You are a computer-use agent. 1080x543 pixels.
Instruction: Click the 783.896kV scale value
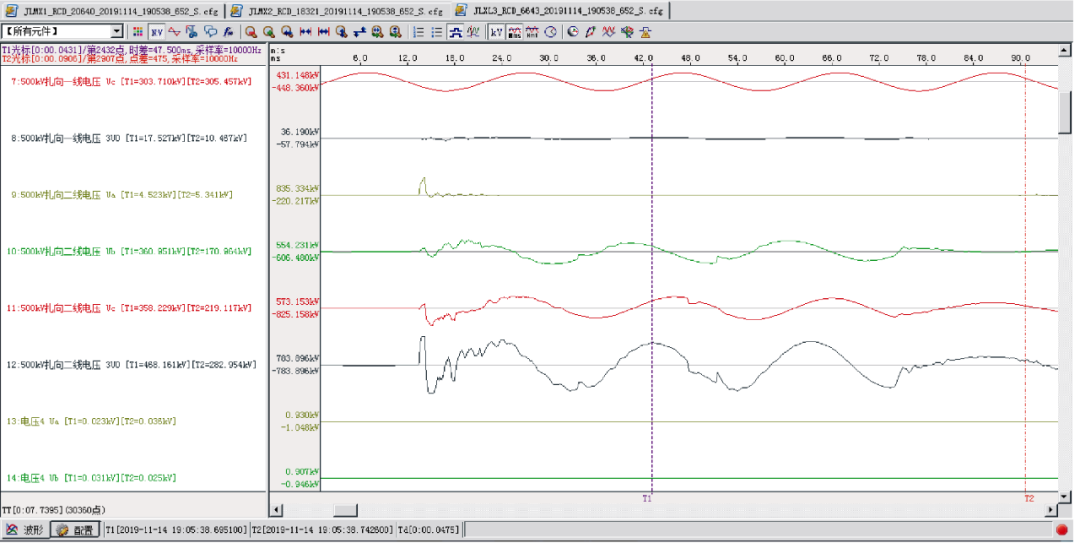pos(297,358)
